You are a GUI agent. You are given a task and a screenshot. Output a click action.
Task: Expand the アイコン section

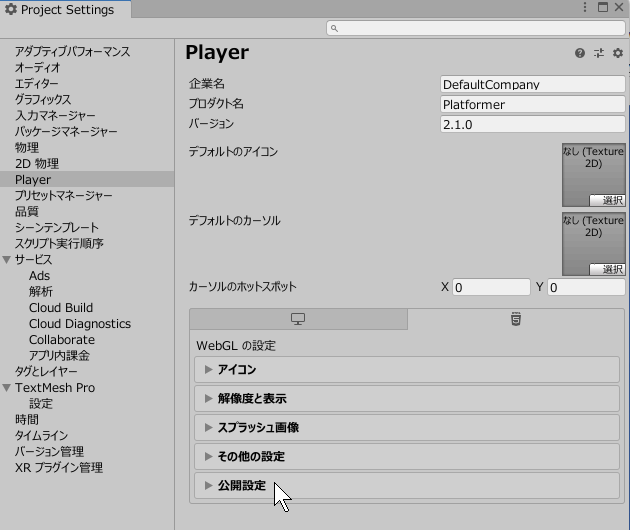click(407, 370)
